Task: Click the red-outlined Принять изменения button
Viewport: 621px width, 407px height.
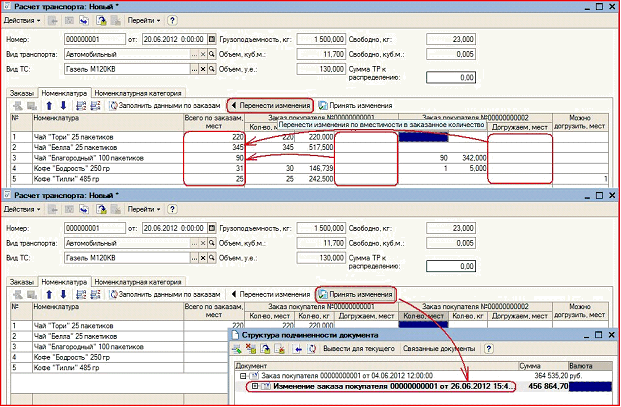Action: click(x=356, y=295)
